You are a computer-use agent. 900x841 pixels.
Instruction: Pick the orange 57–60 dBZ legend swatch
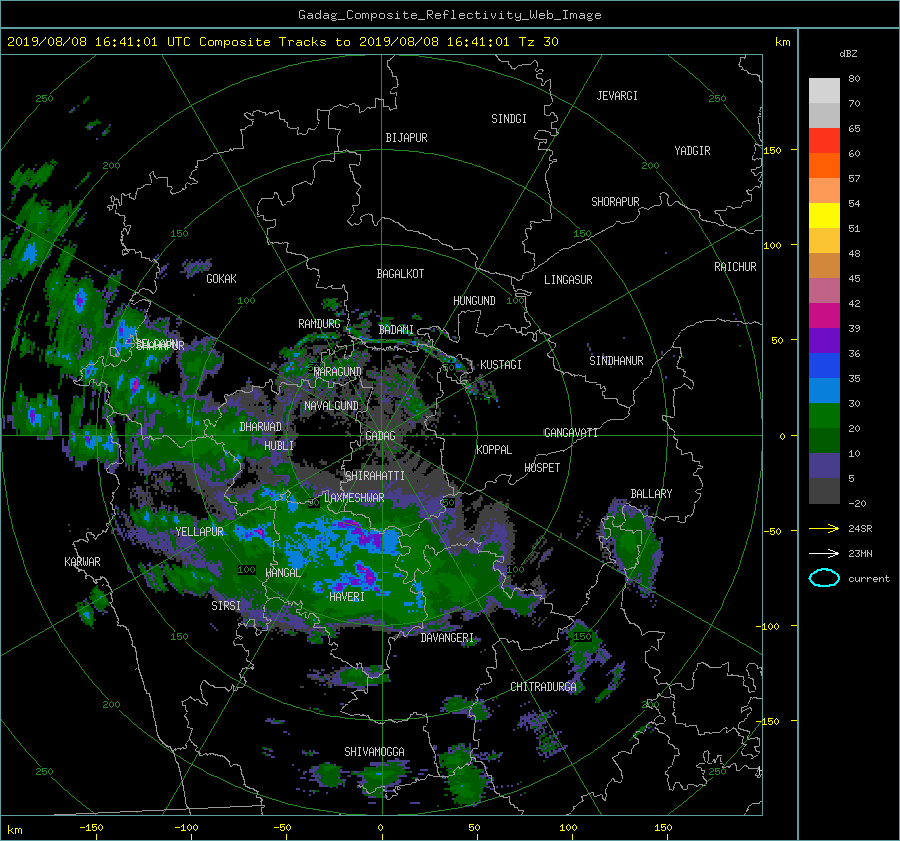pyautogui.click(x=824, y=166)
